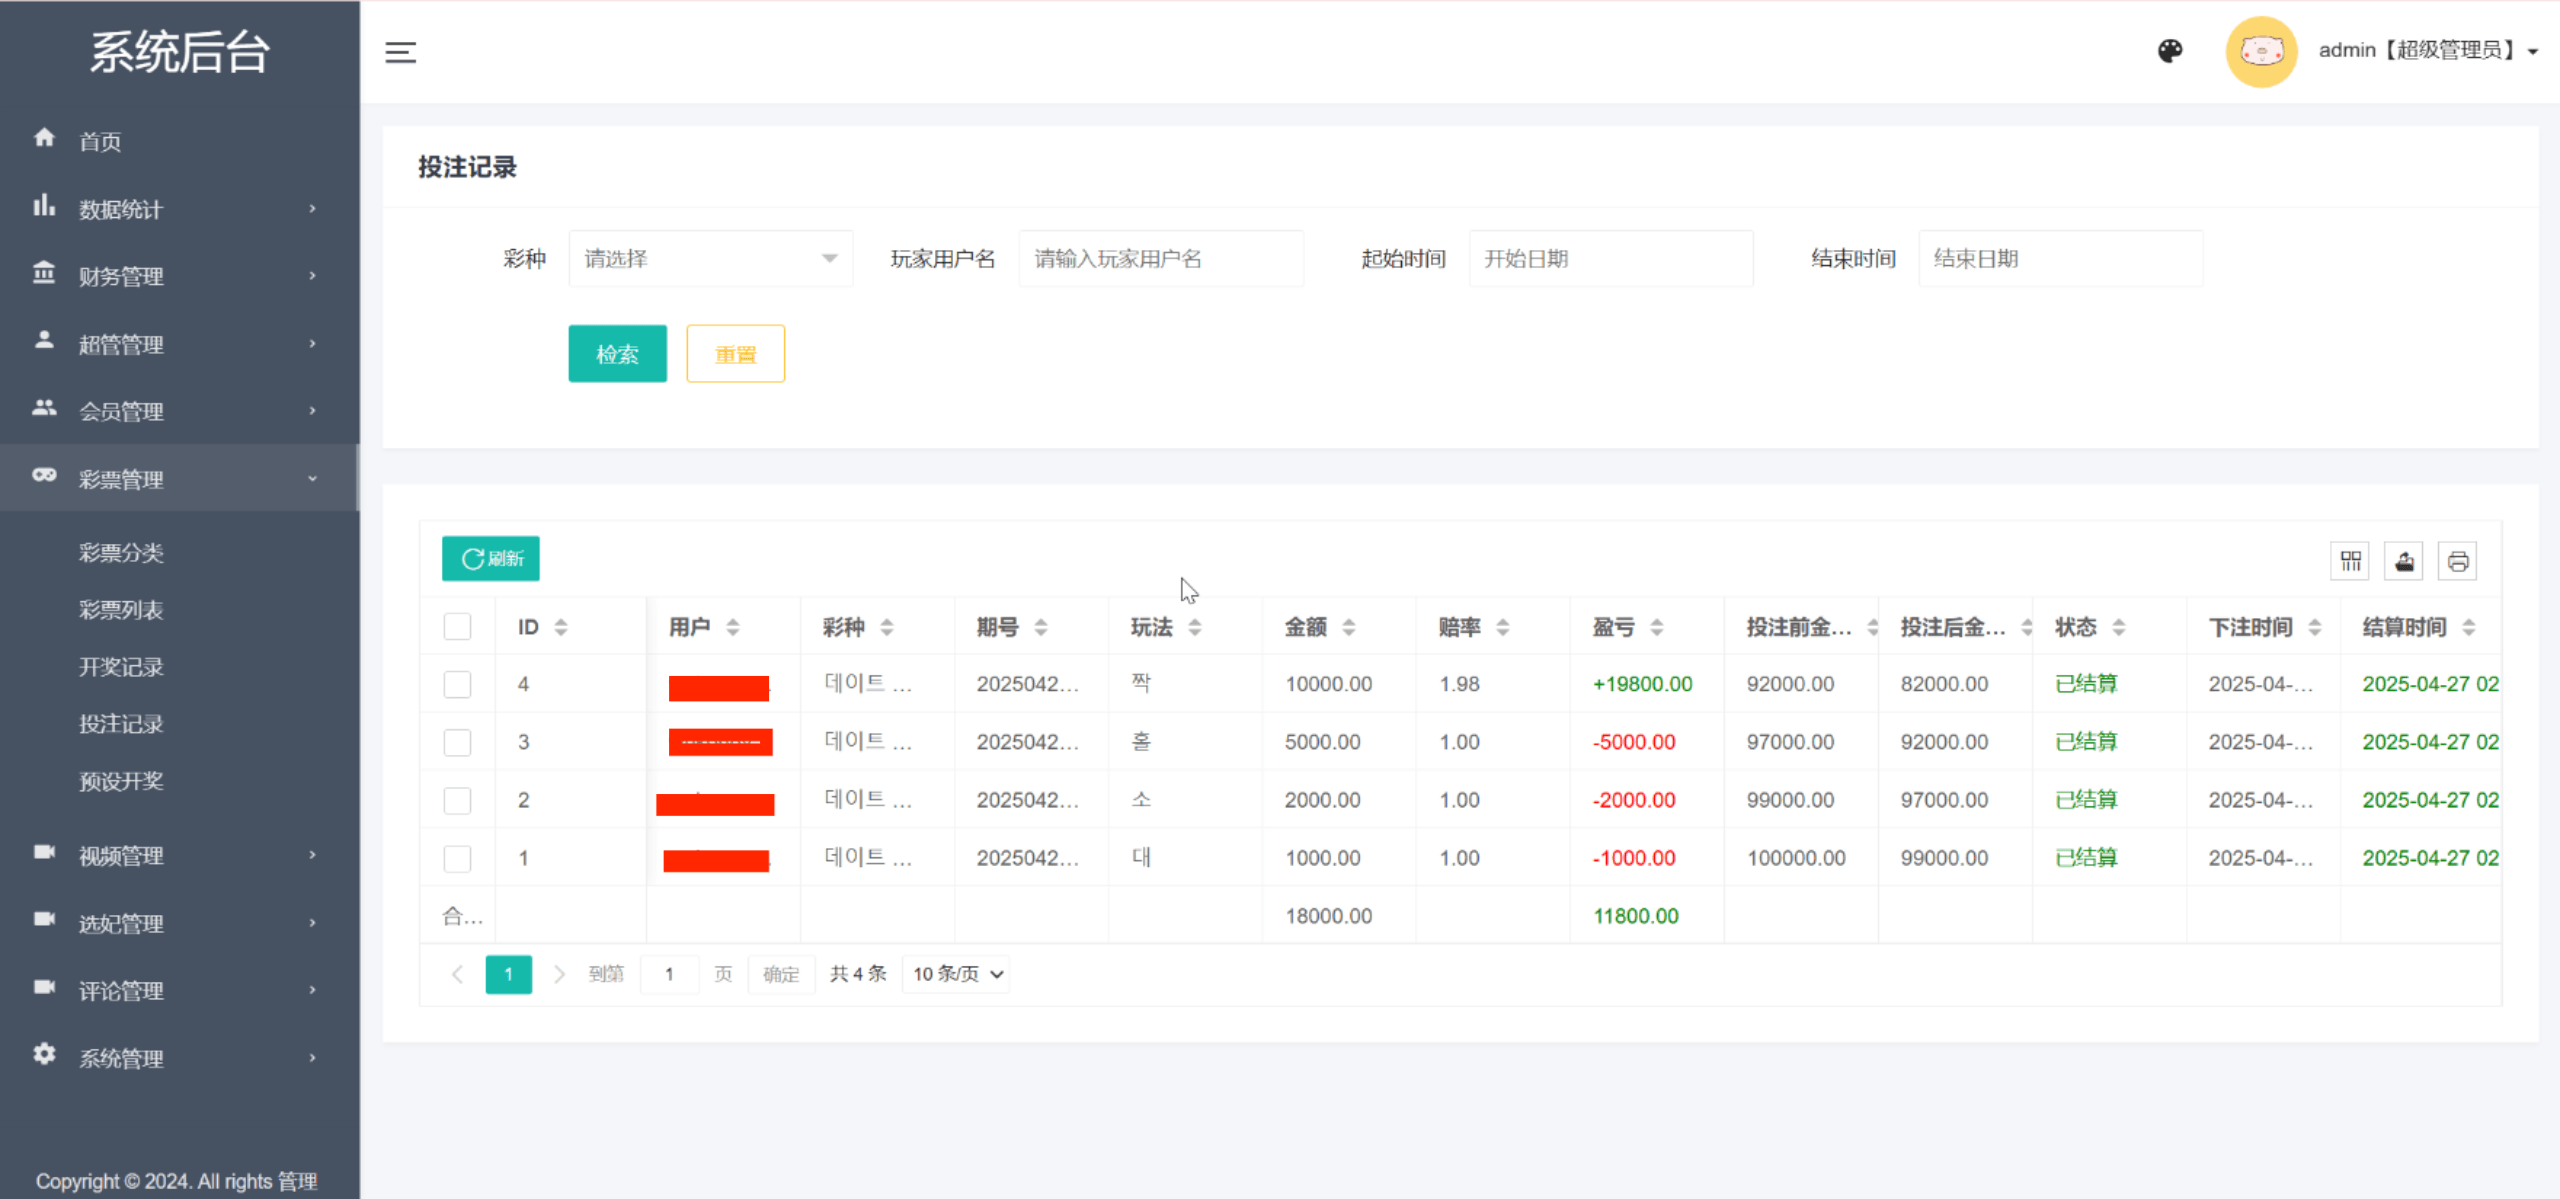2560x1199 pixels.
Task: Go to 首页 in the sidebar
Action: tap(100, 141)
